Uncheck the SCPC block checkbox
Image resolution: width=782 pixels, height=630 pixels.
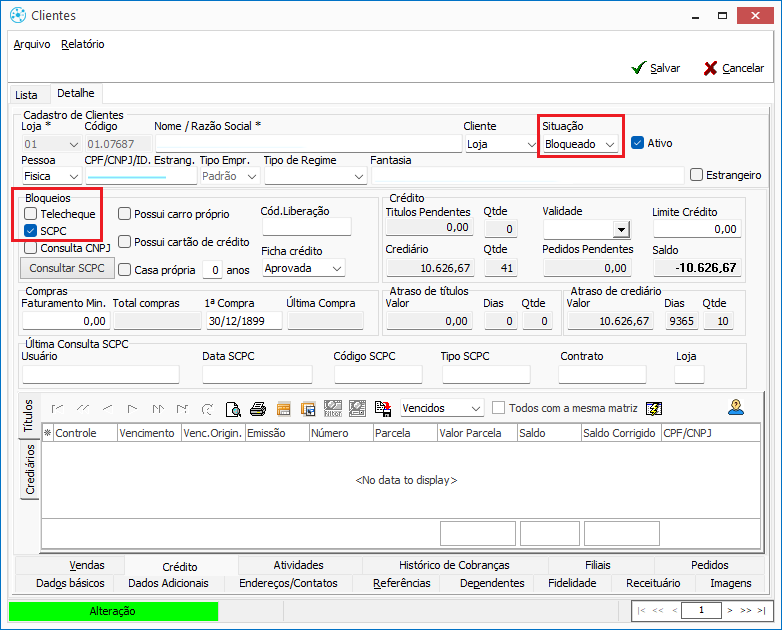pos(30,230)
